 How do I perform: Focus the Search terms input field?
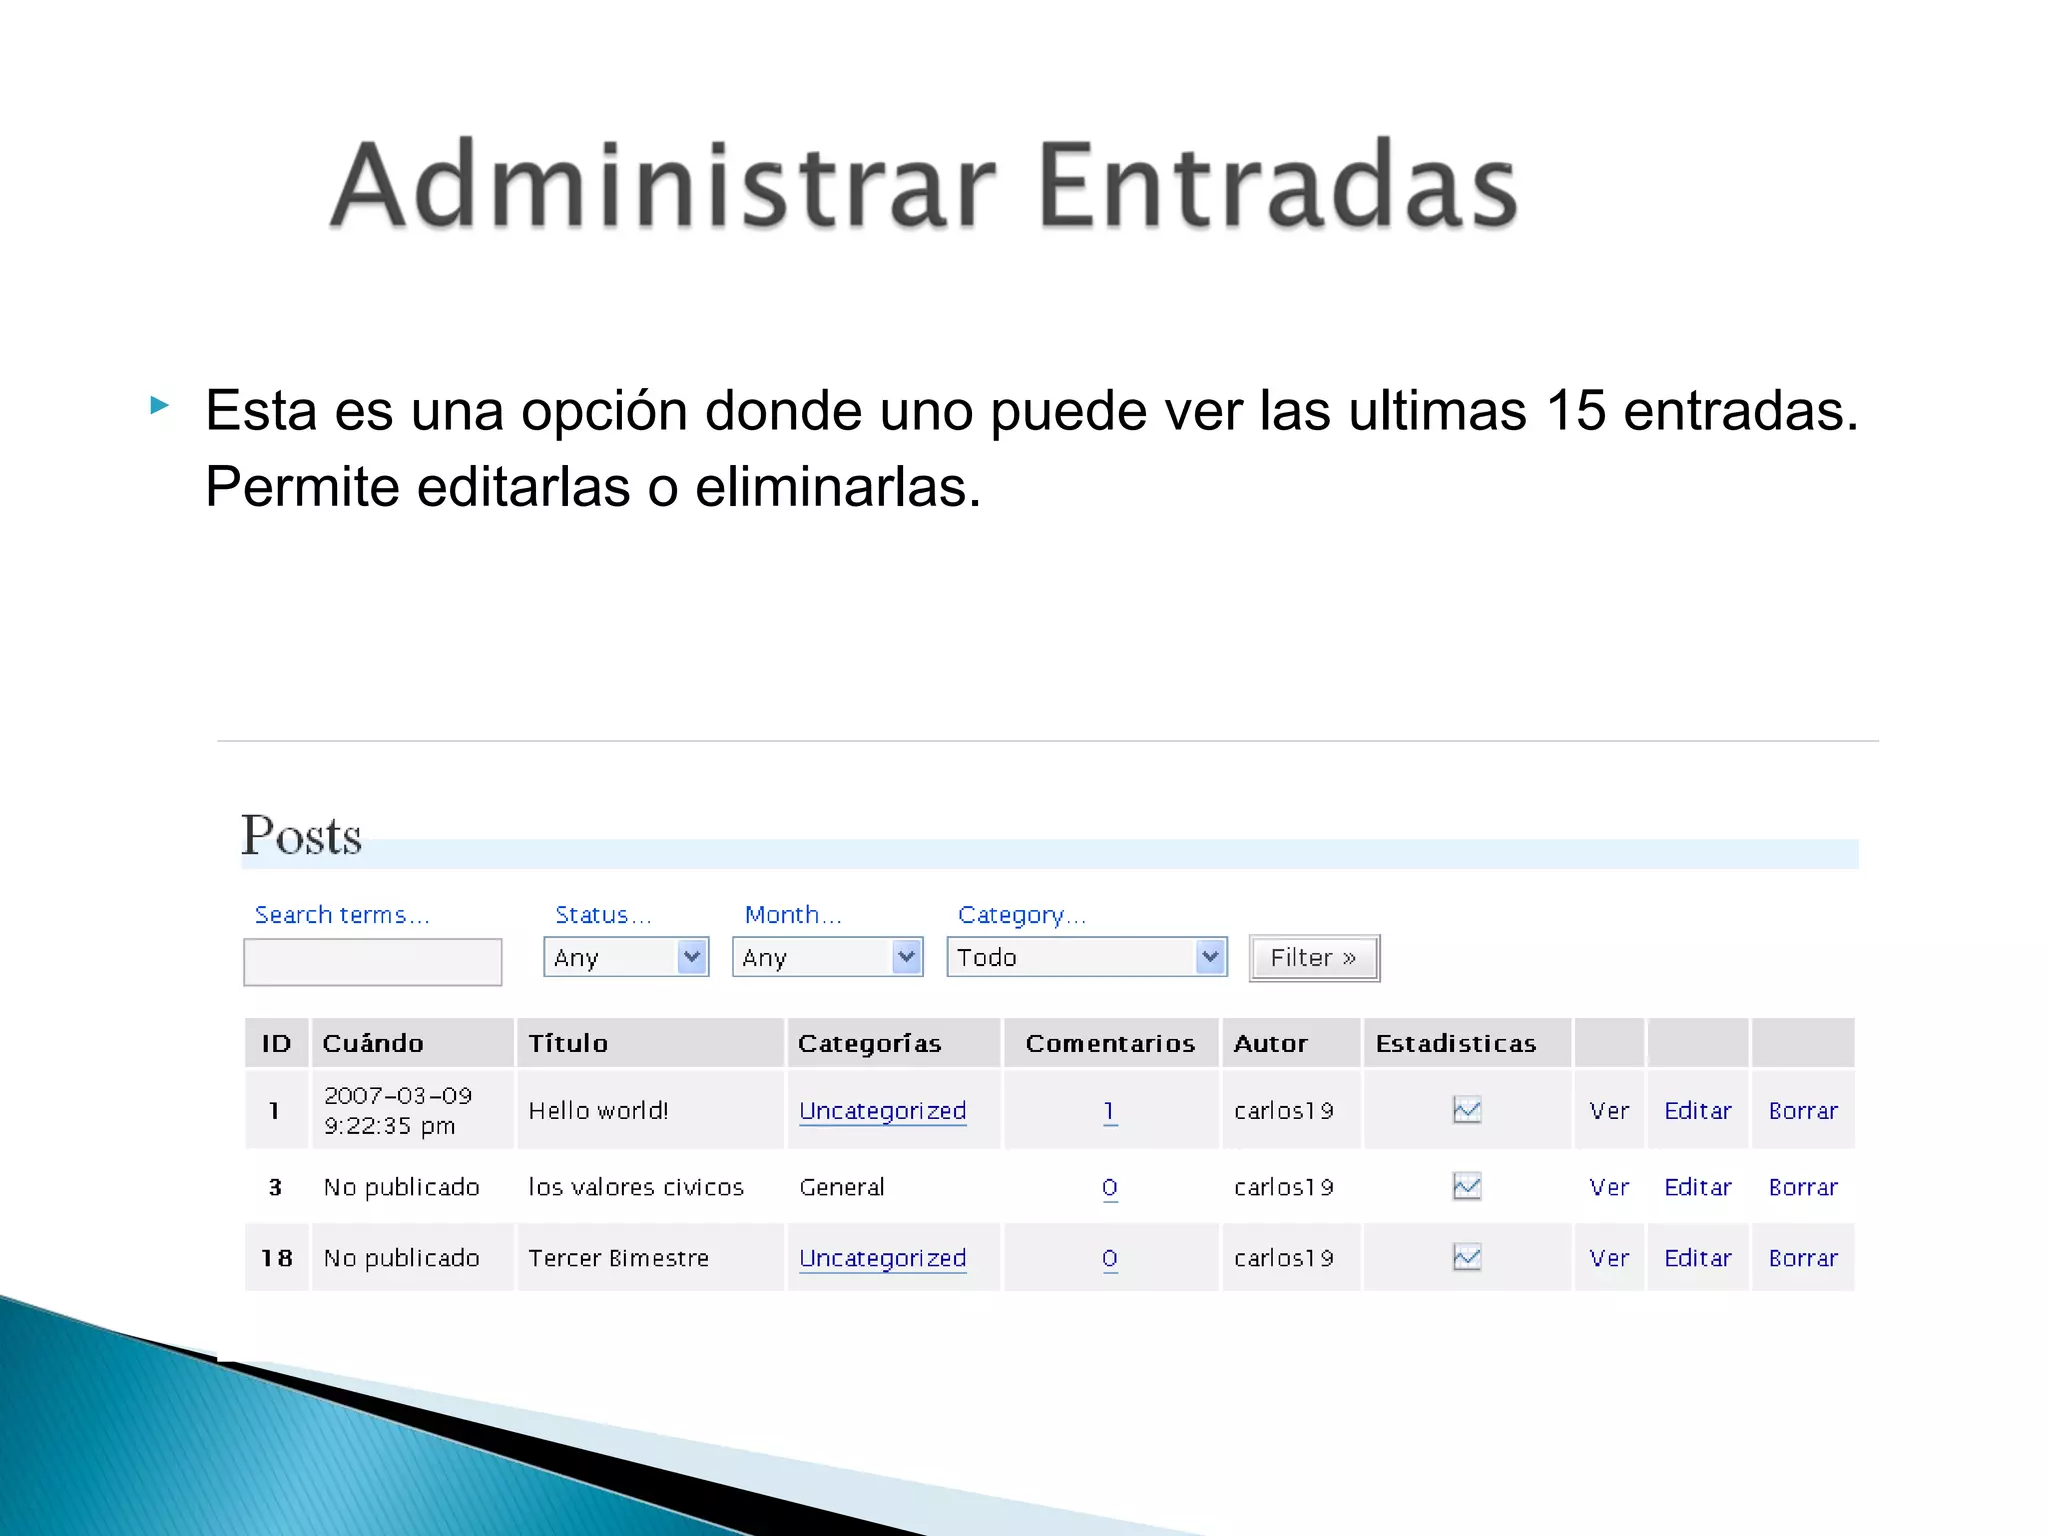pos(373,962)
